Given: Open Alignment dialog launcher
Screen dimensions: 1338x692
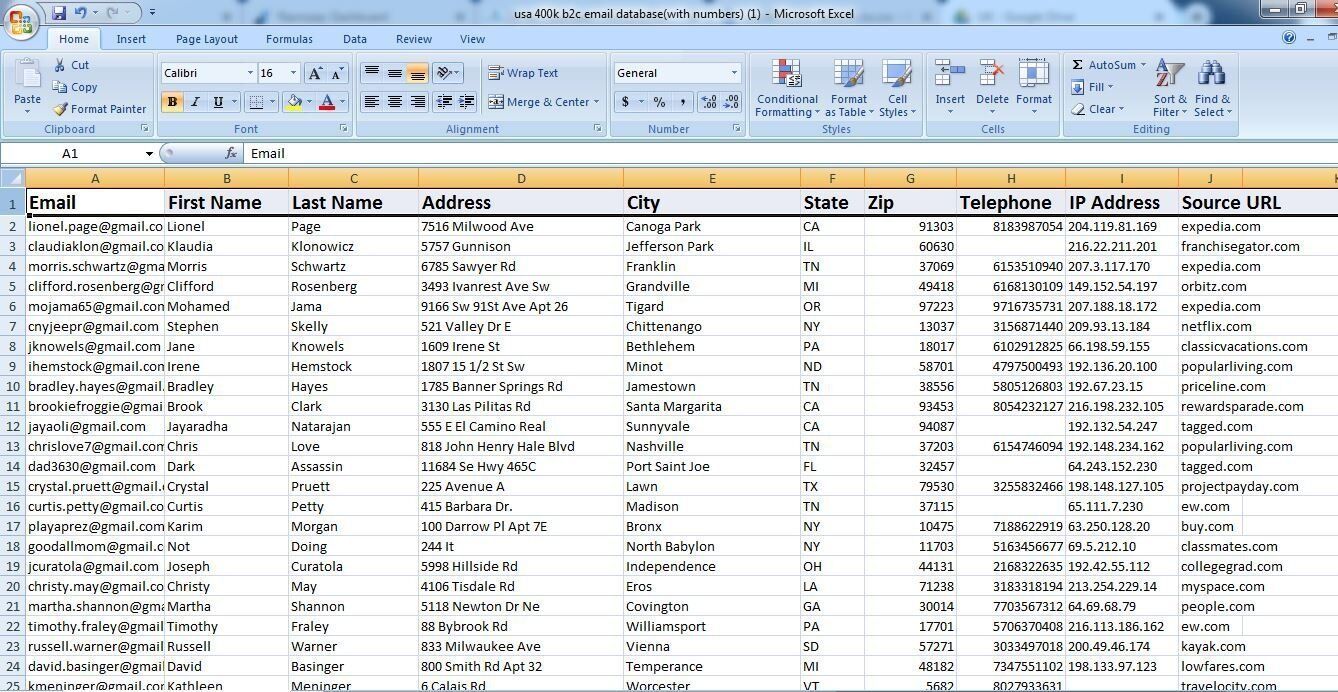Looking at the screenshot, I should pyautogui.click(x=598, y=129).
